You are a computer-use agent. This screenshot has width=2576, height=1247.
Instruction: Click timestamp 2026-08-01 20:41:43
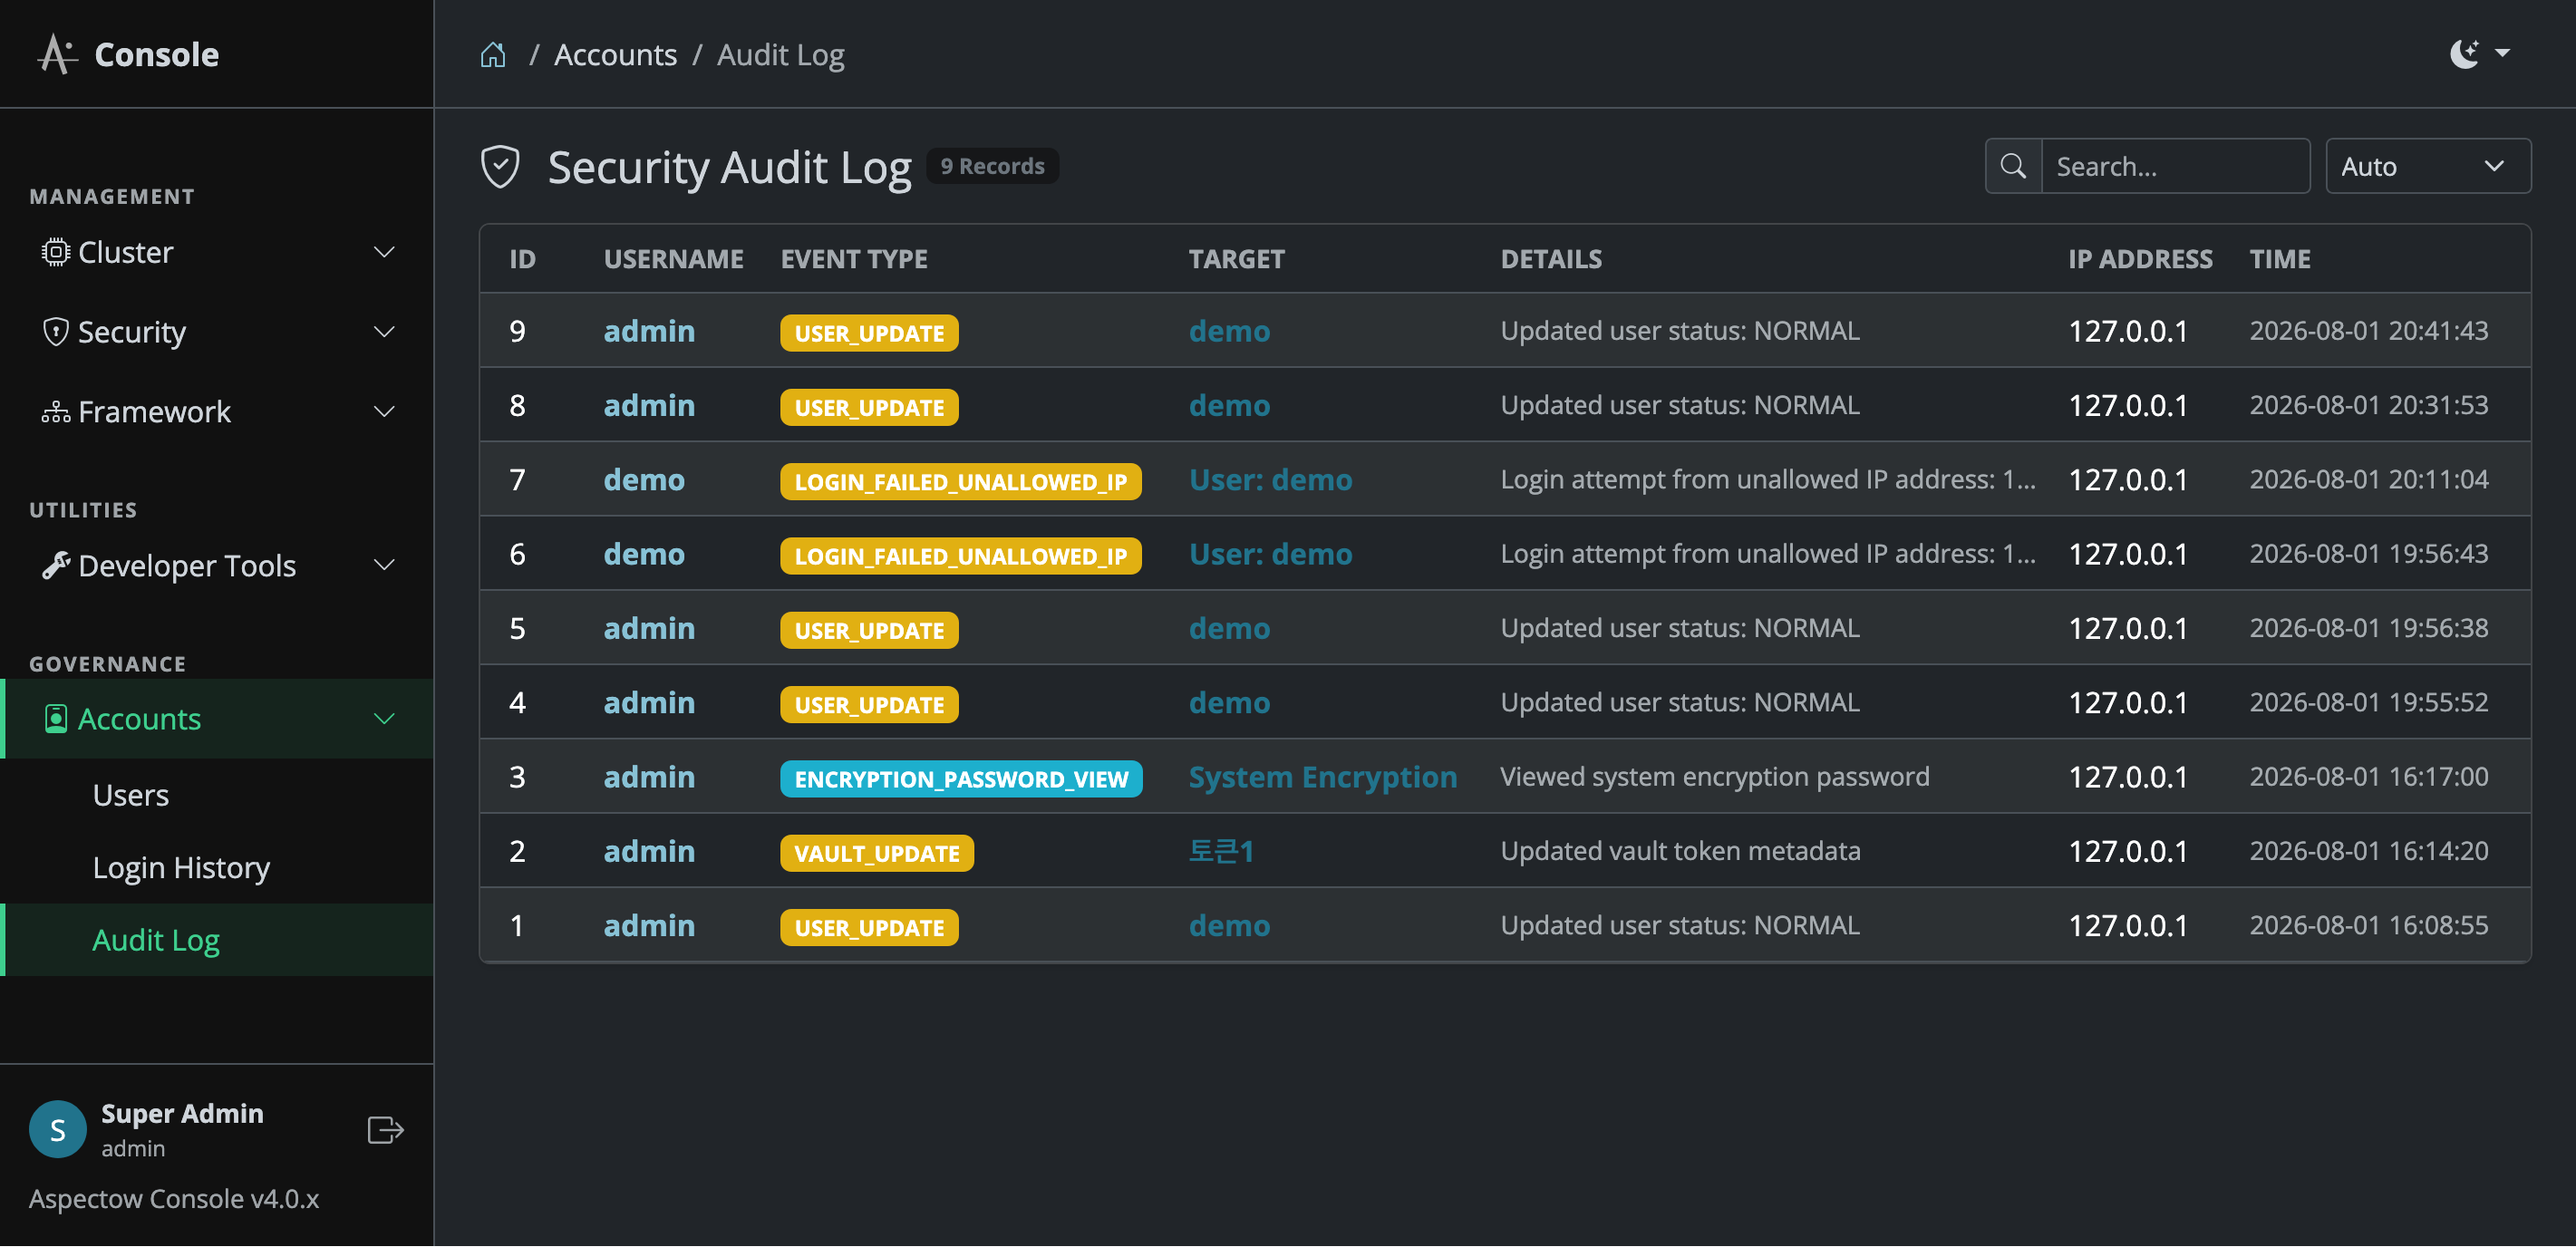coord(2368,331)
